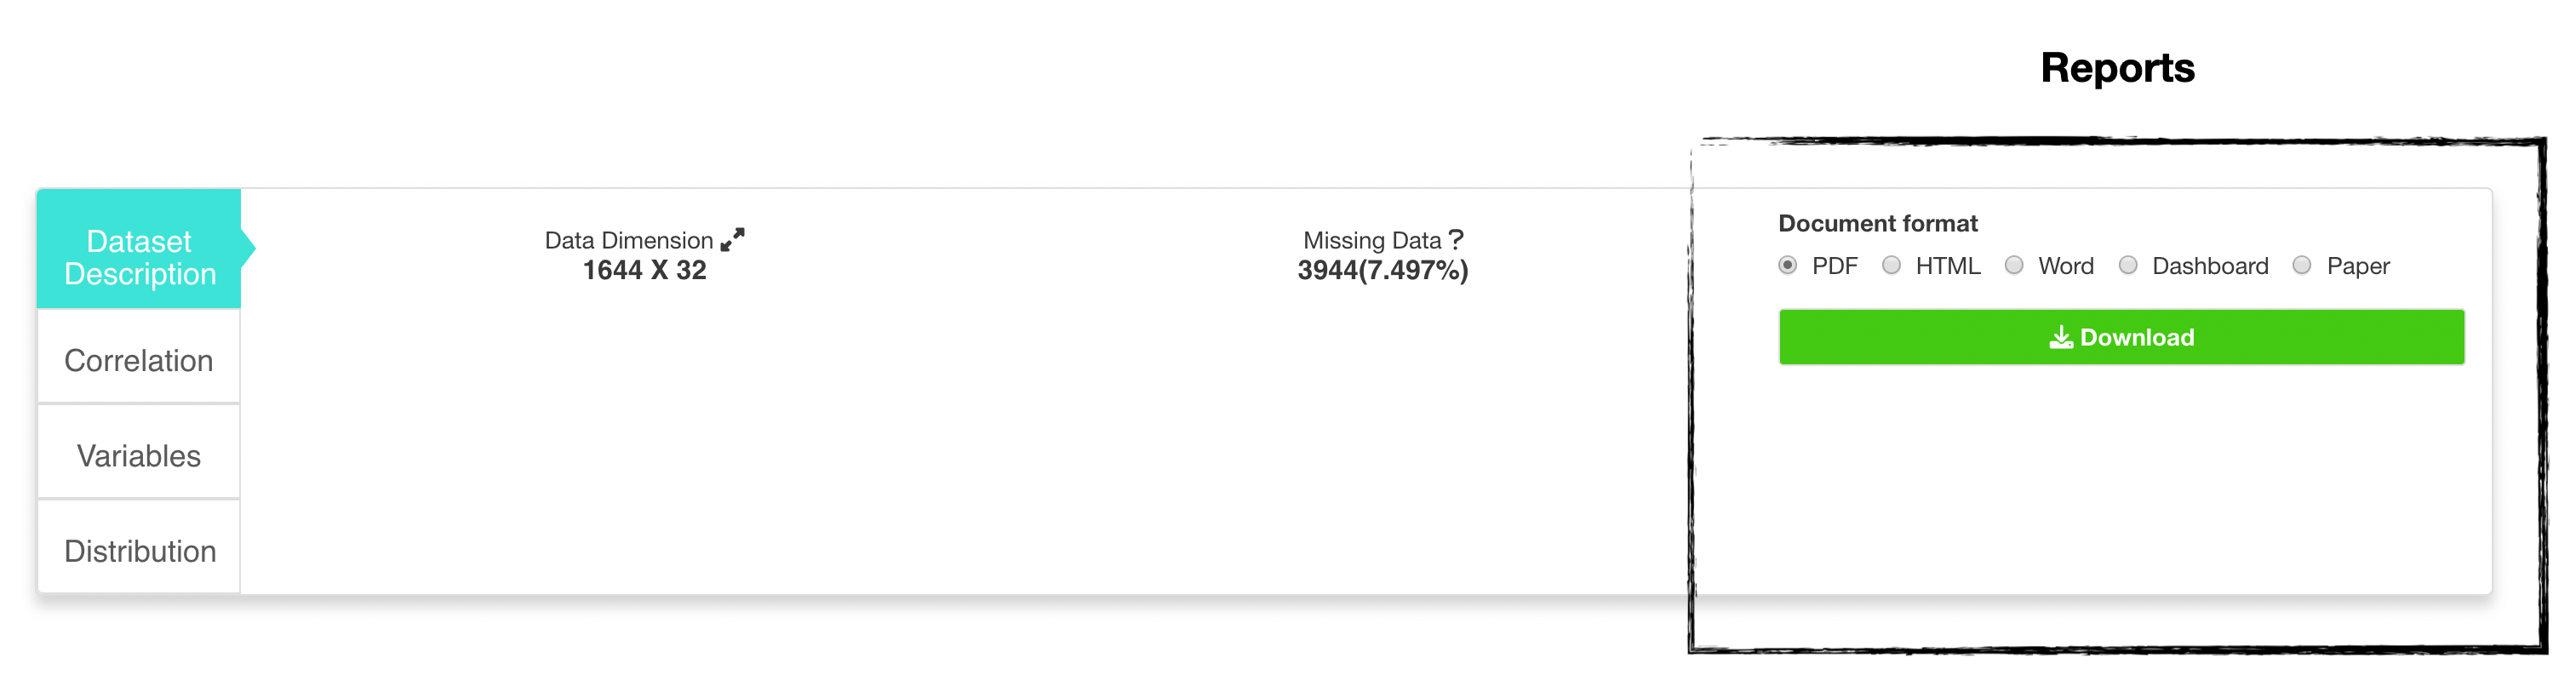
Task: Click the HTML label text
Action: pyautogui.click(x=1948, y=266)
